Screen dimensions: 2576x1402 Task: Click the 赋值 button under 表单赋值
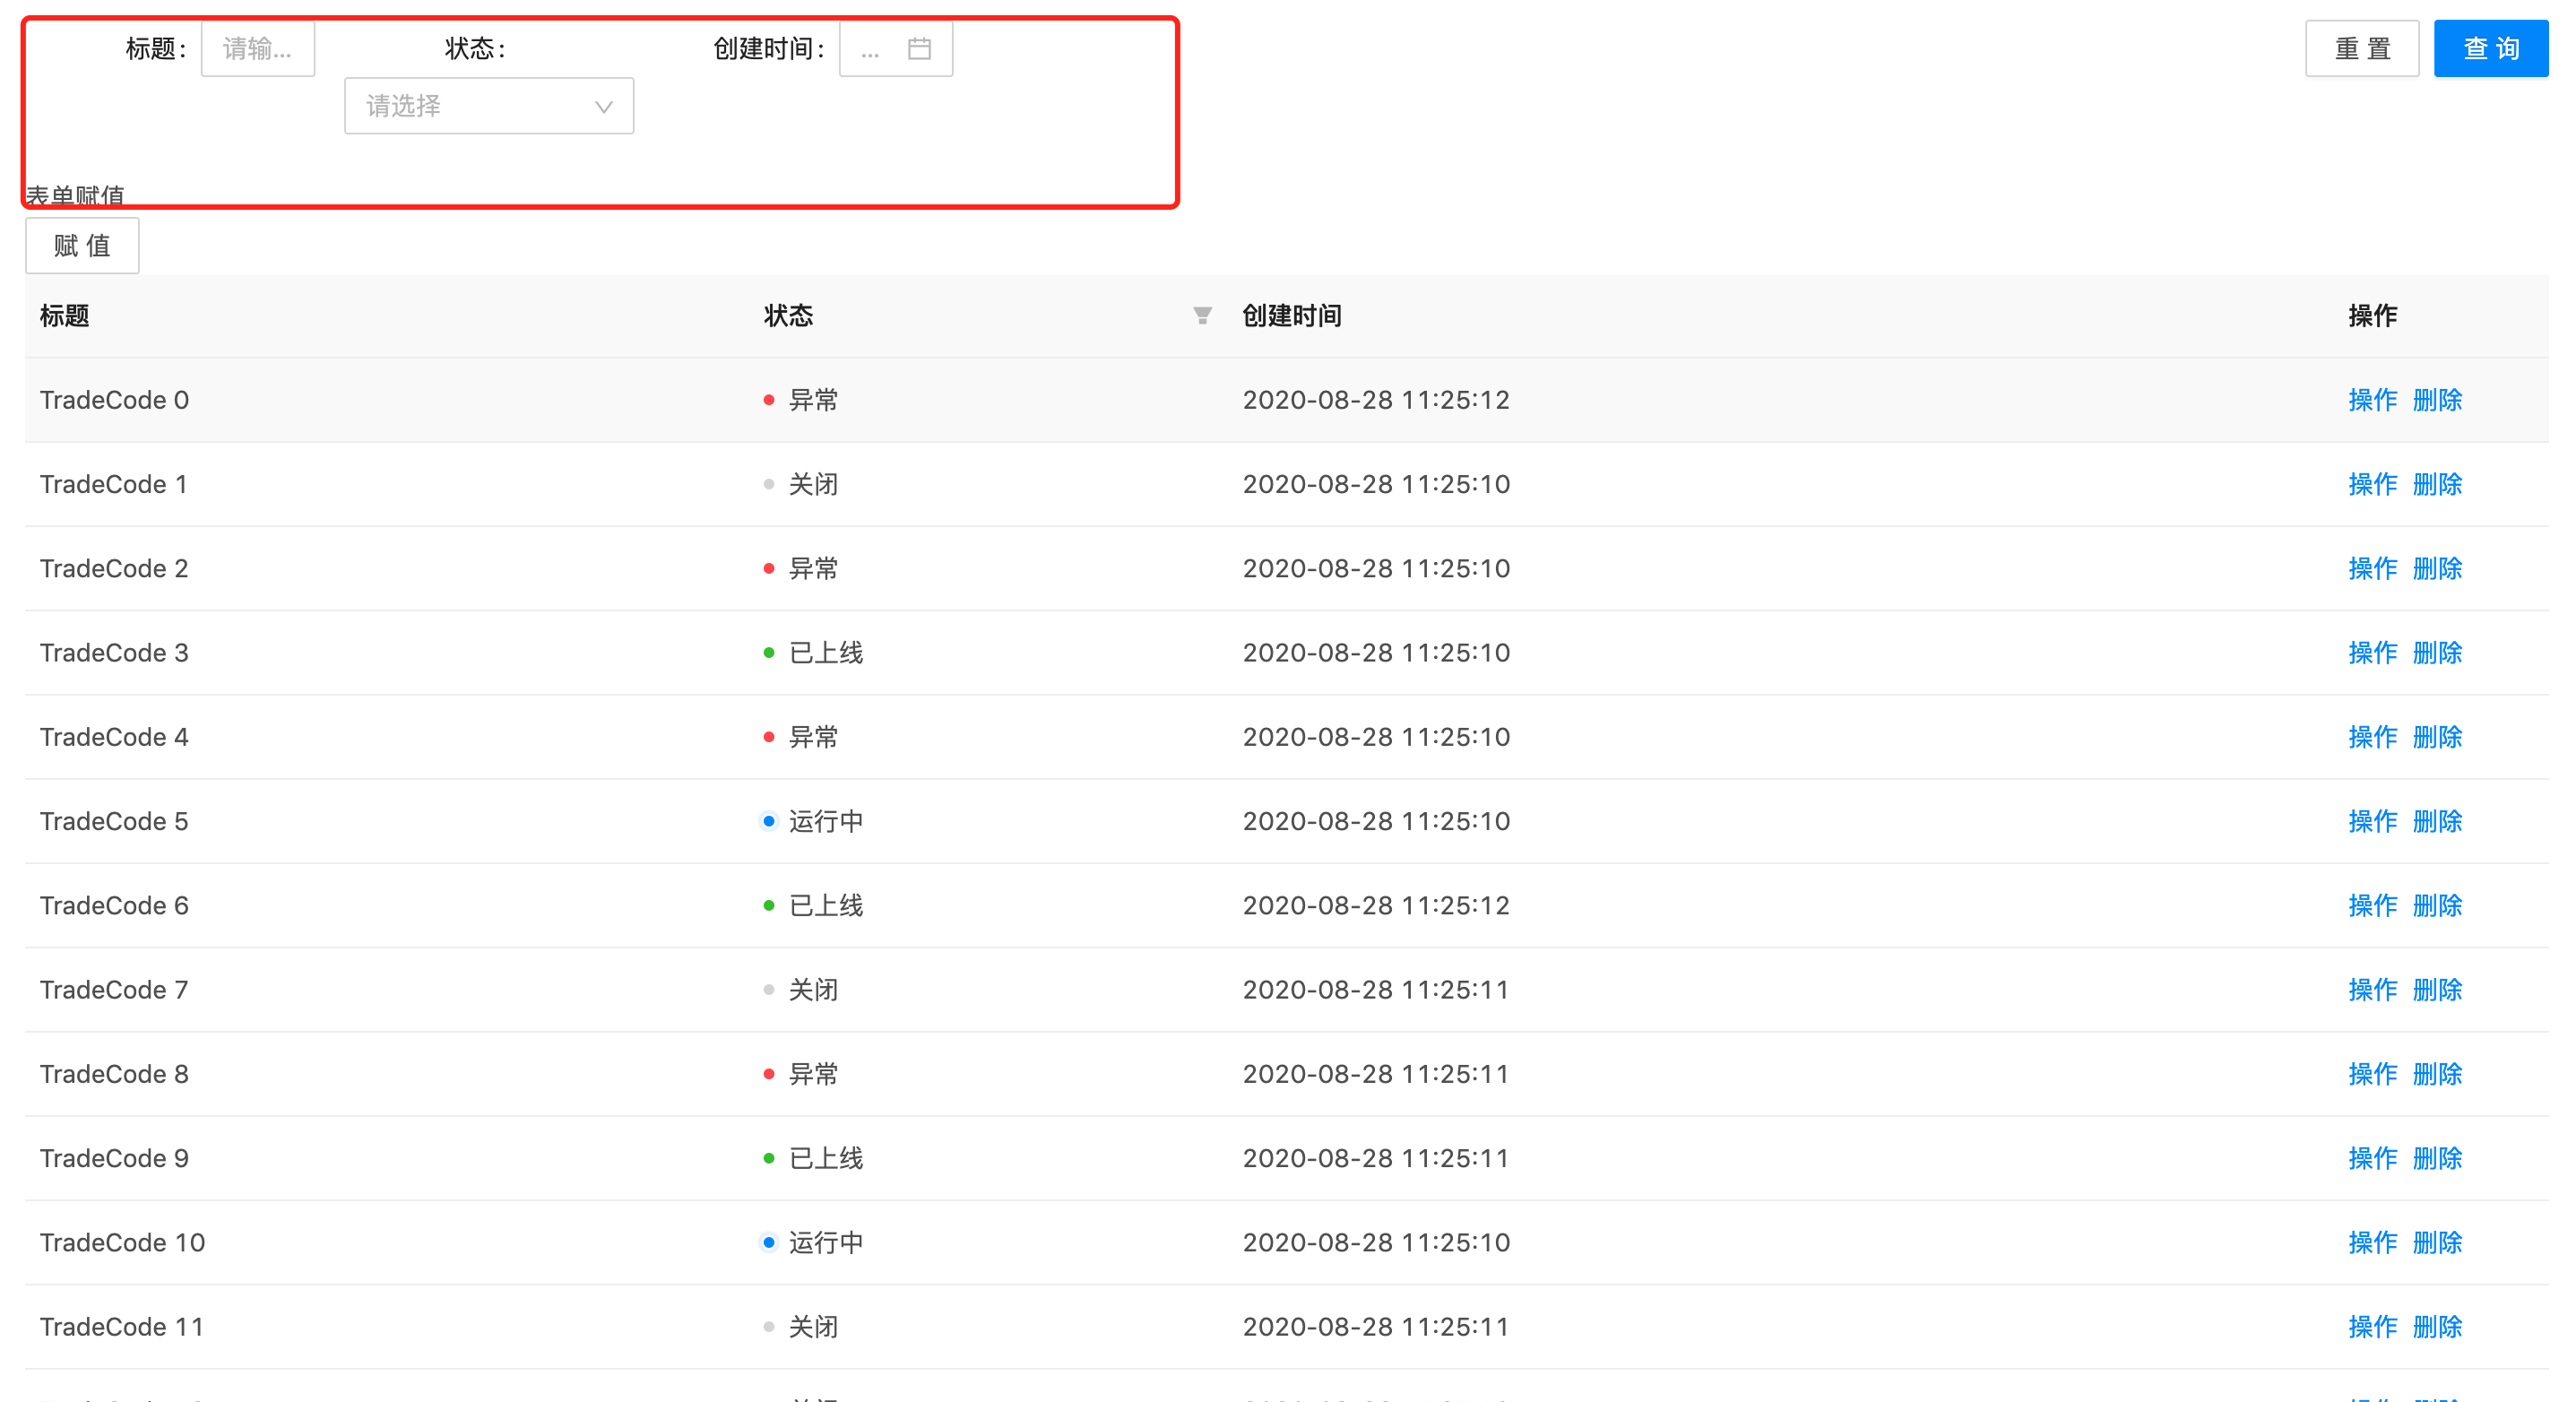81,245
